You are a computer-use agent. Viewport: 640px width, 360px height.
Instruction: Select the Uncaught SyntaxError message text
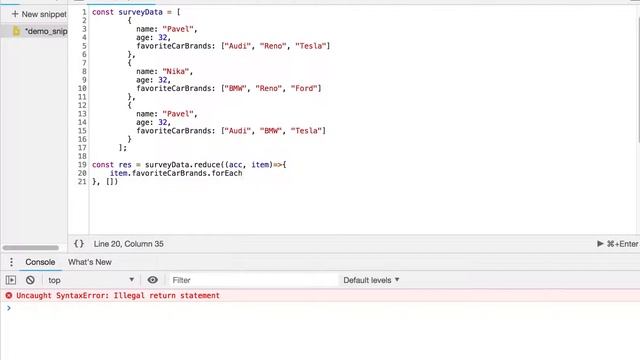tap(118, 295)
